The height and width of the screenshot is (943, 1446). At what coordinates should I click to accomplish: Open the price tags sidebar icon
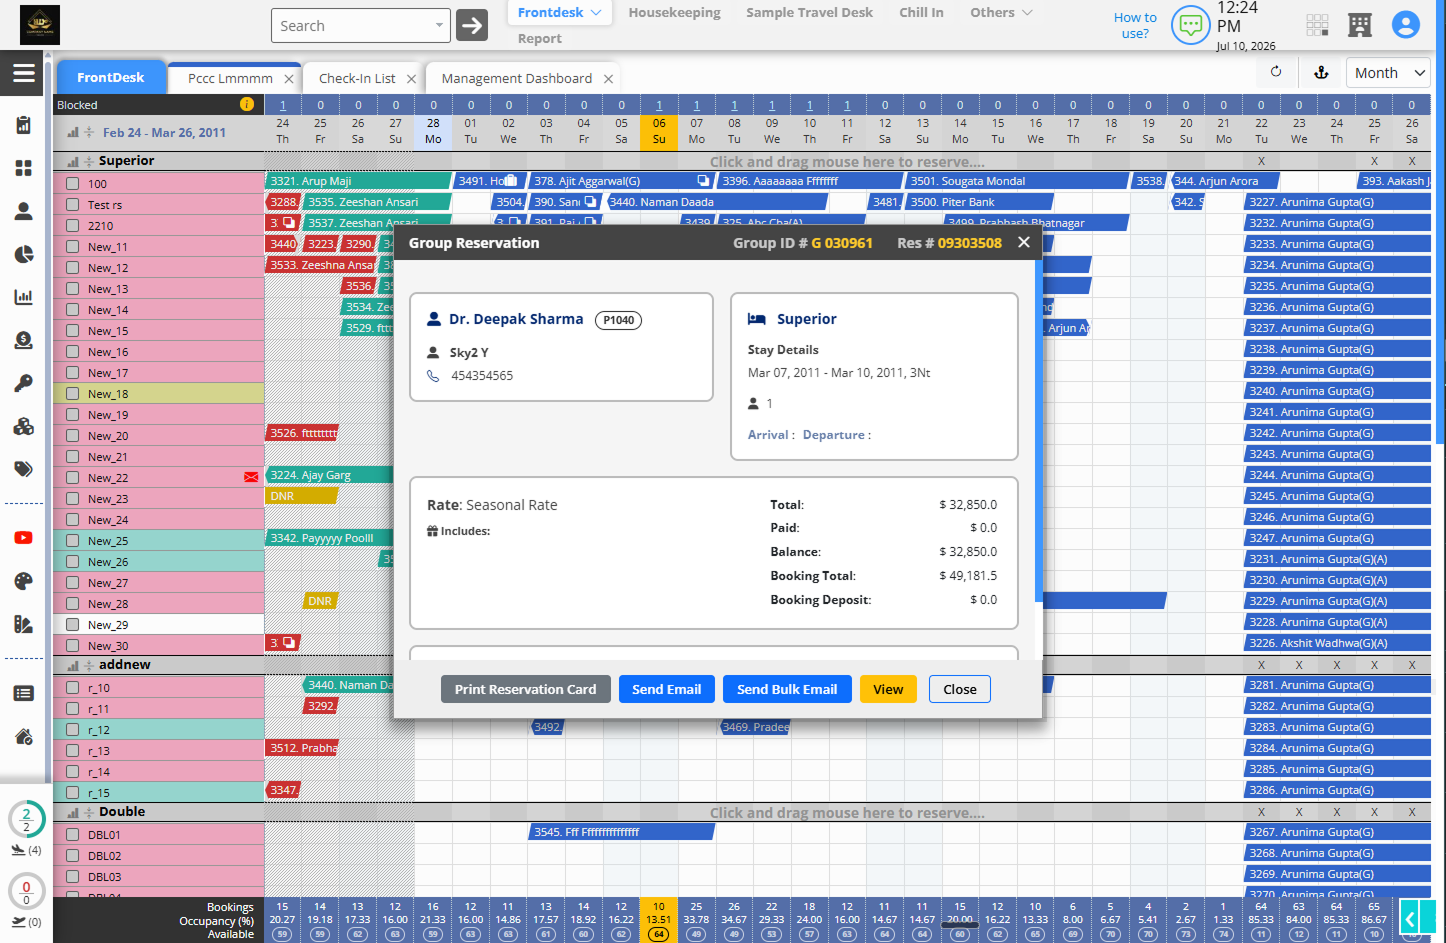click(24, 469)
